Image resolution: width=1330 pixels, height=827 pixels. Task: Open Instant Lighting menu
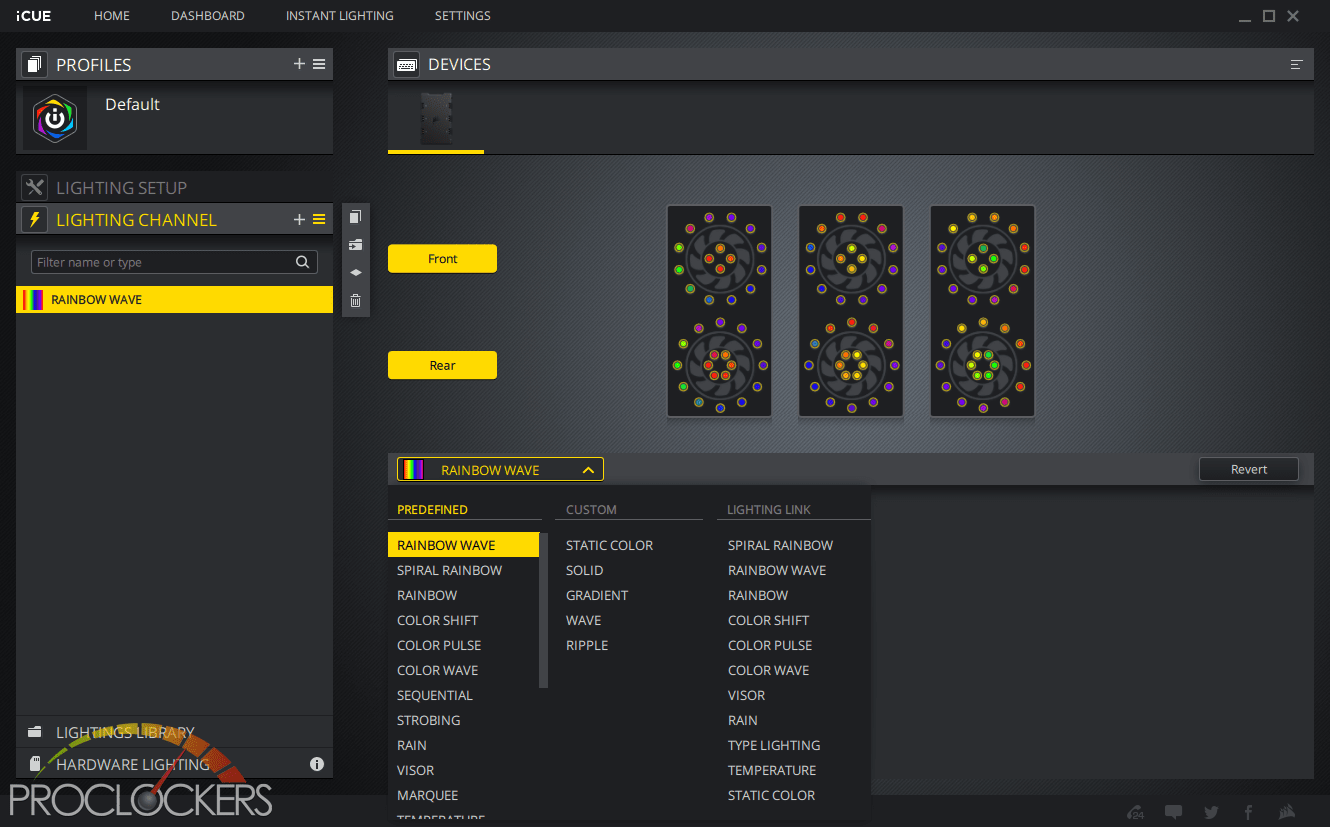click(x=340, y=16)
